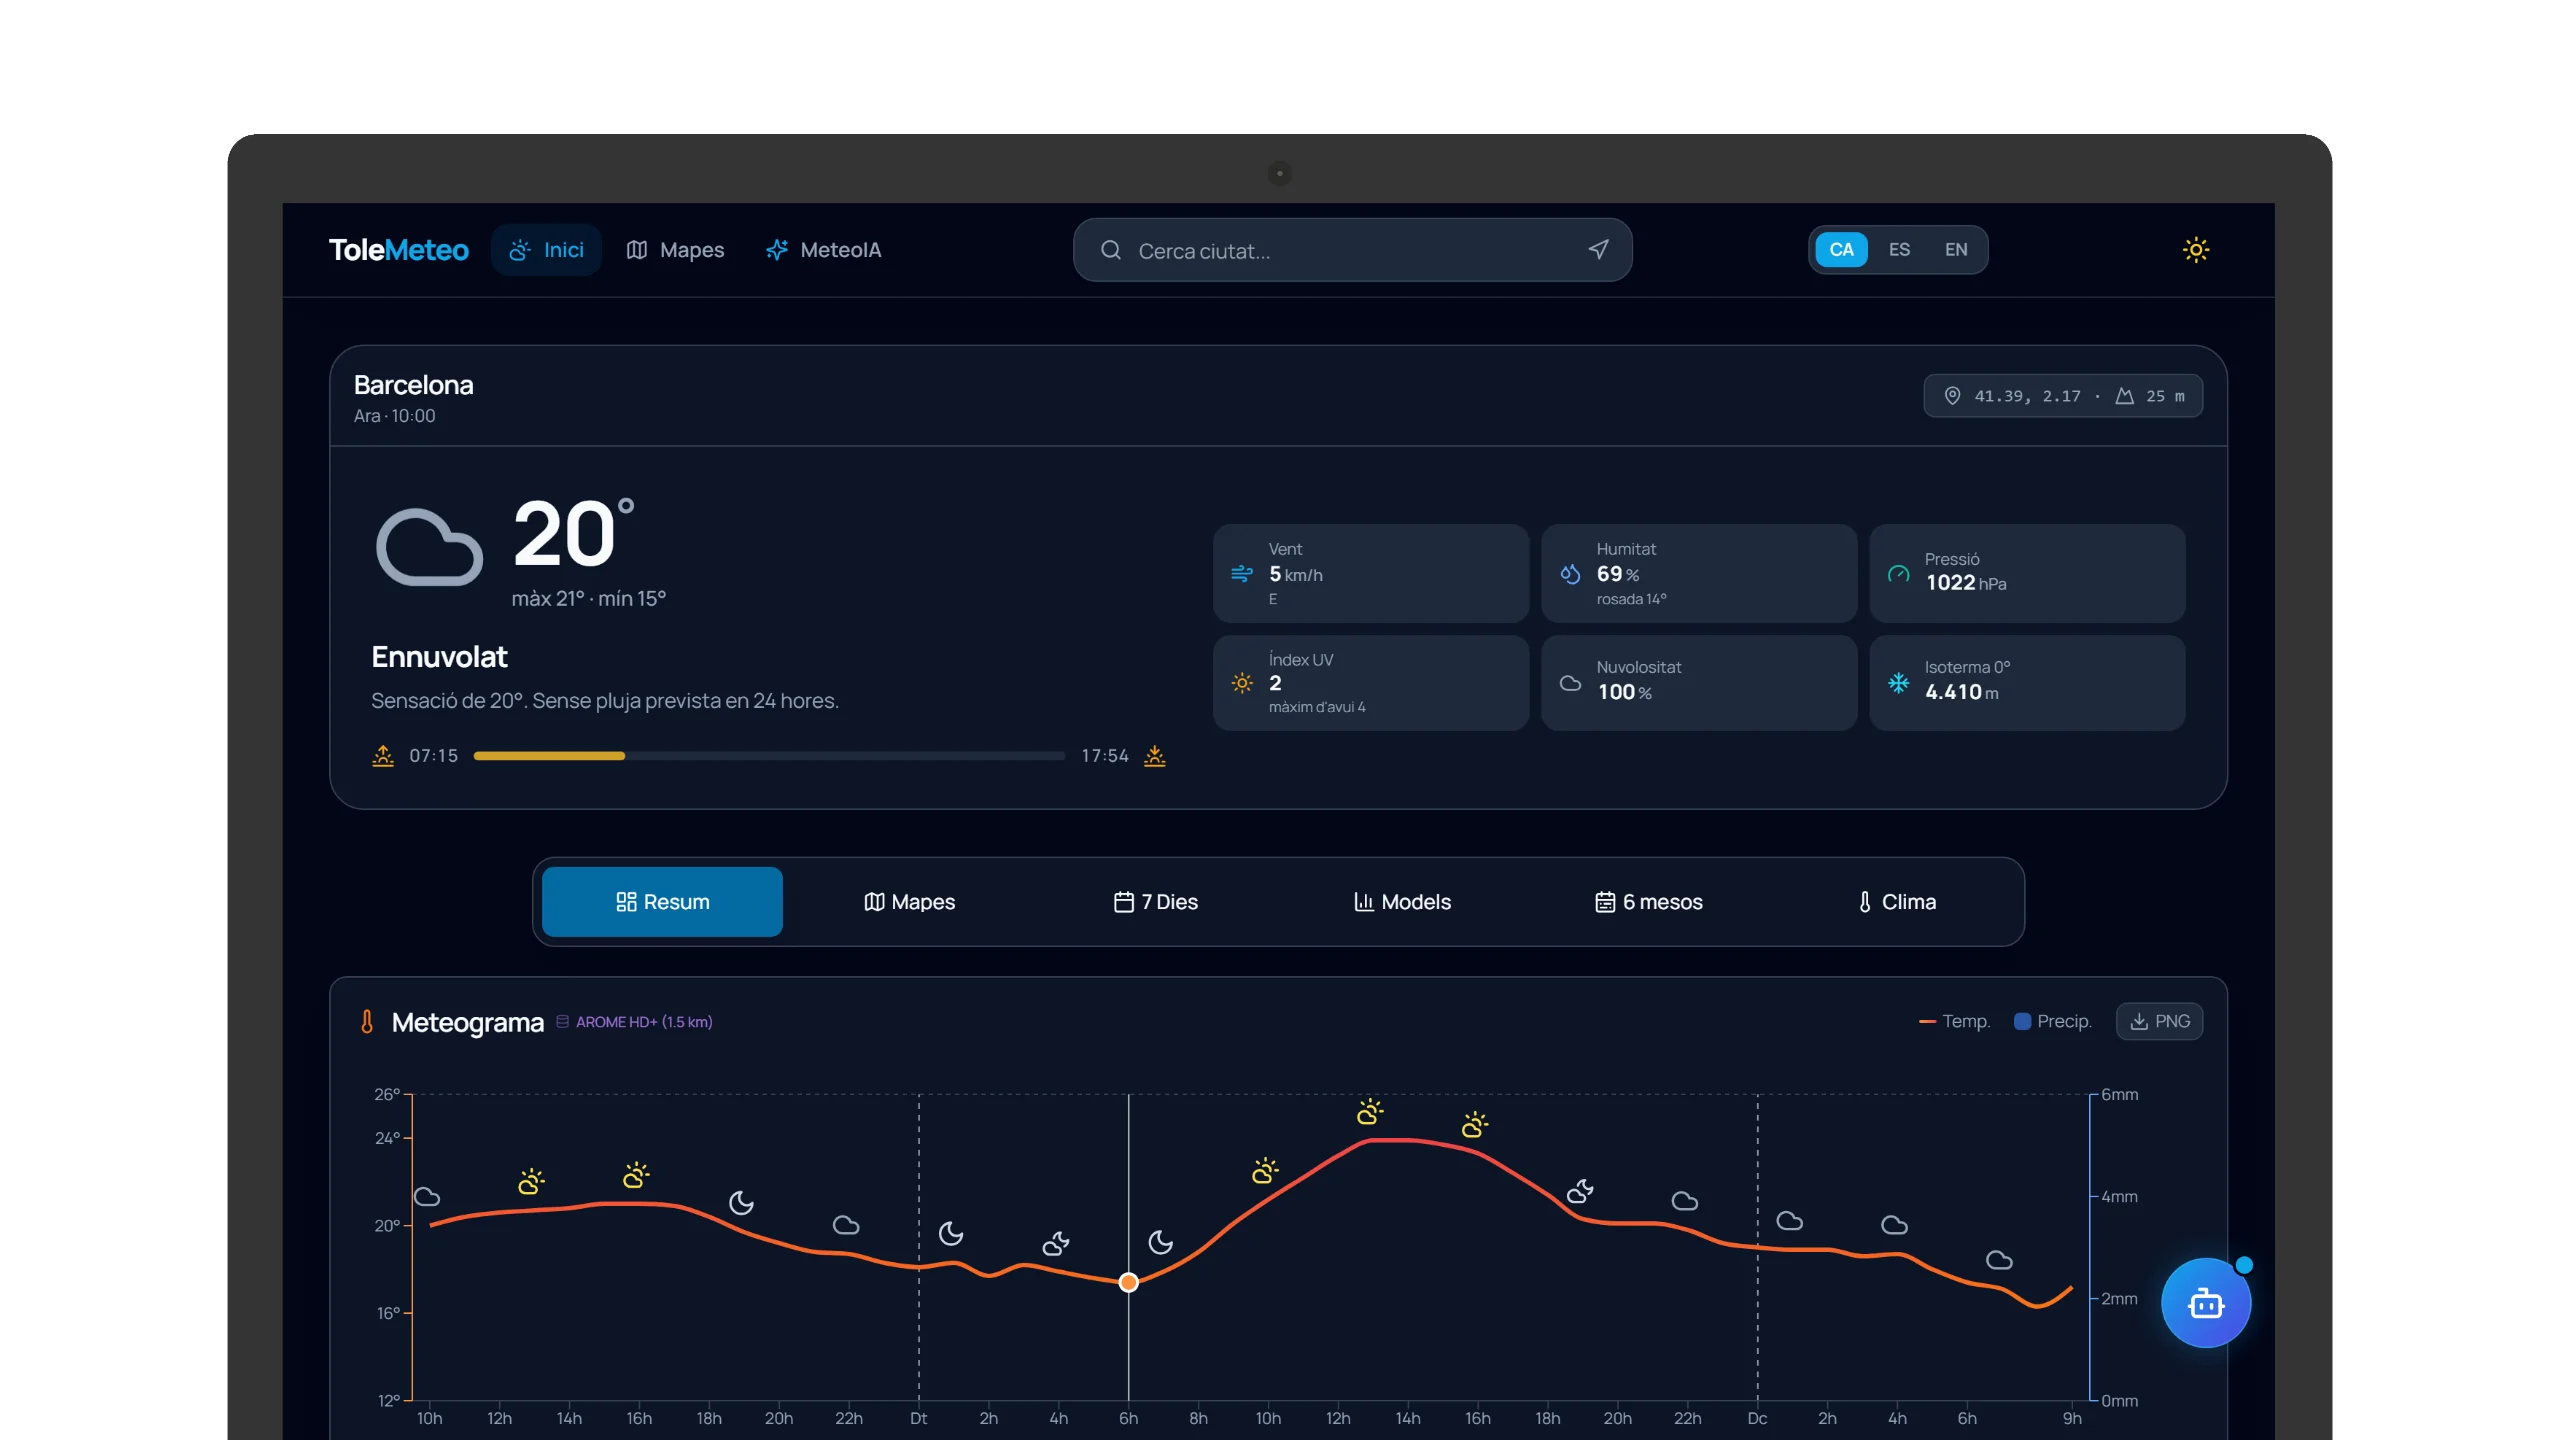Download the meteogram as PNG

2159,1021
